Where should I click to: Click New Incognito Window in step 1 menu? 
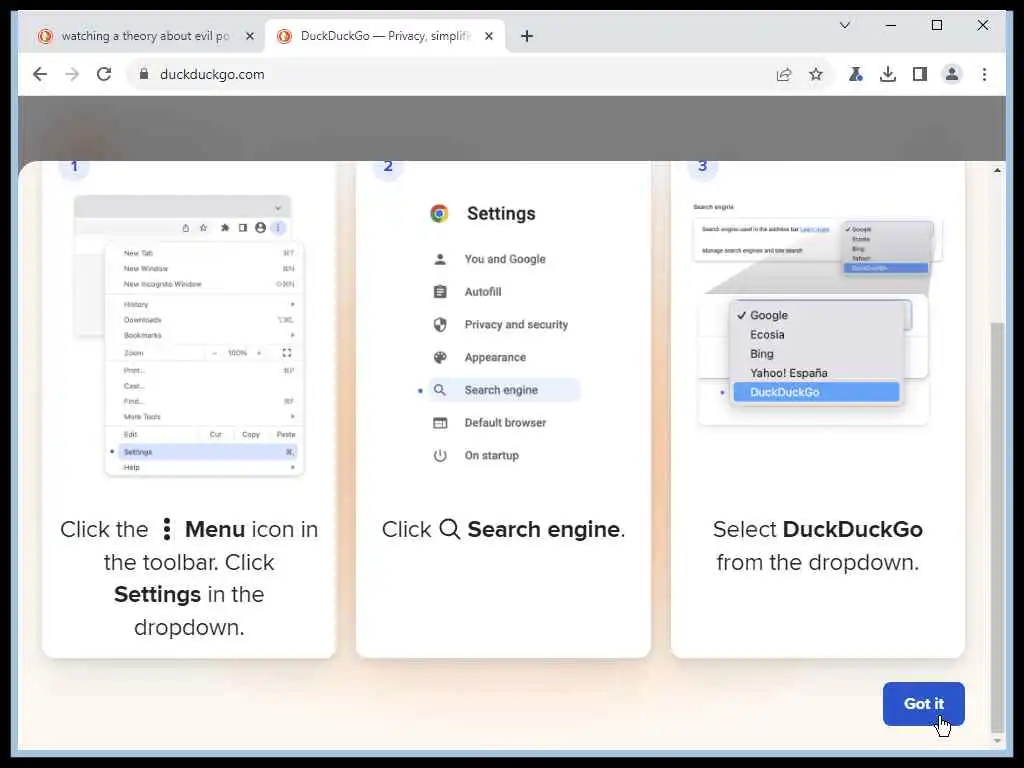[x=162, y=284]
